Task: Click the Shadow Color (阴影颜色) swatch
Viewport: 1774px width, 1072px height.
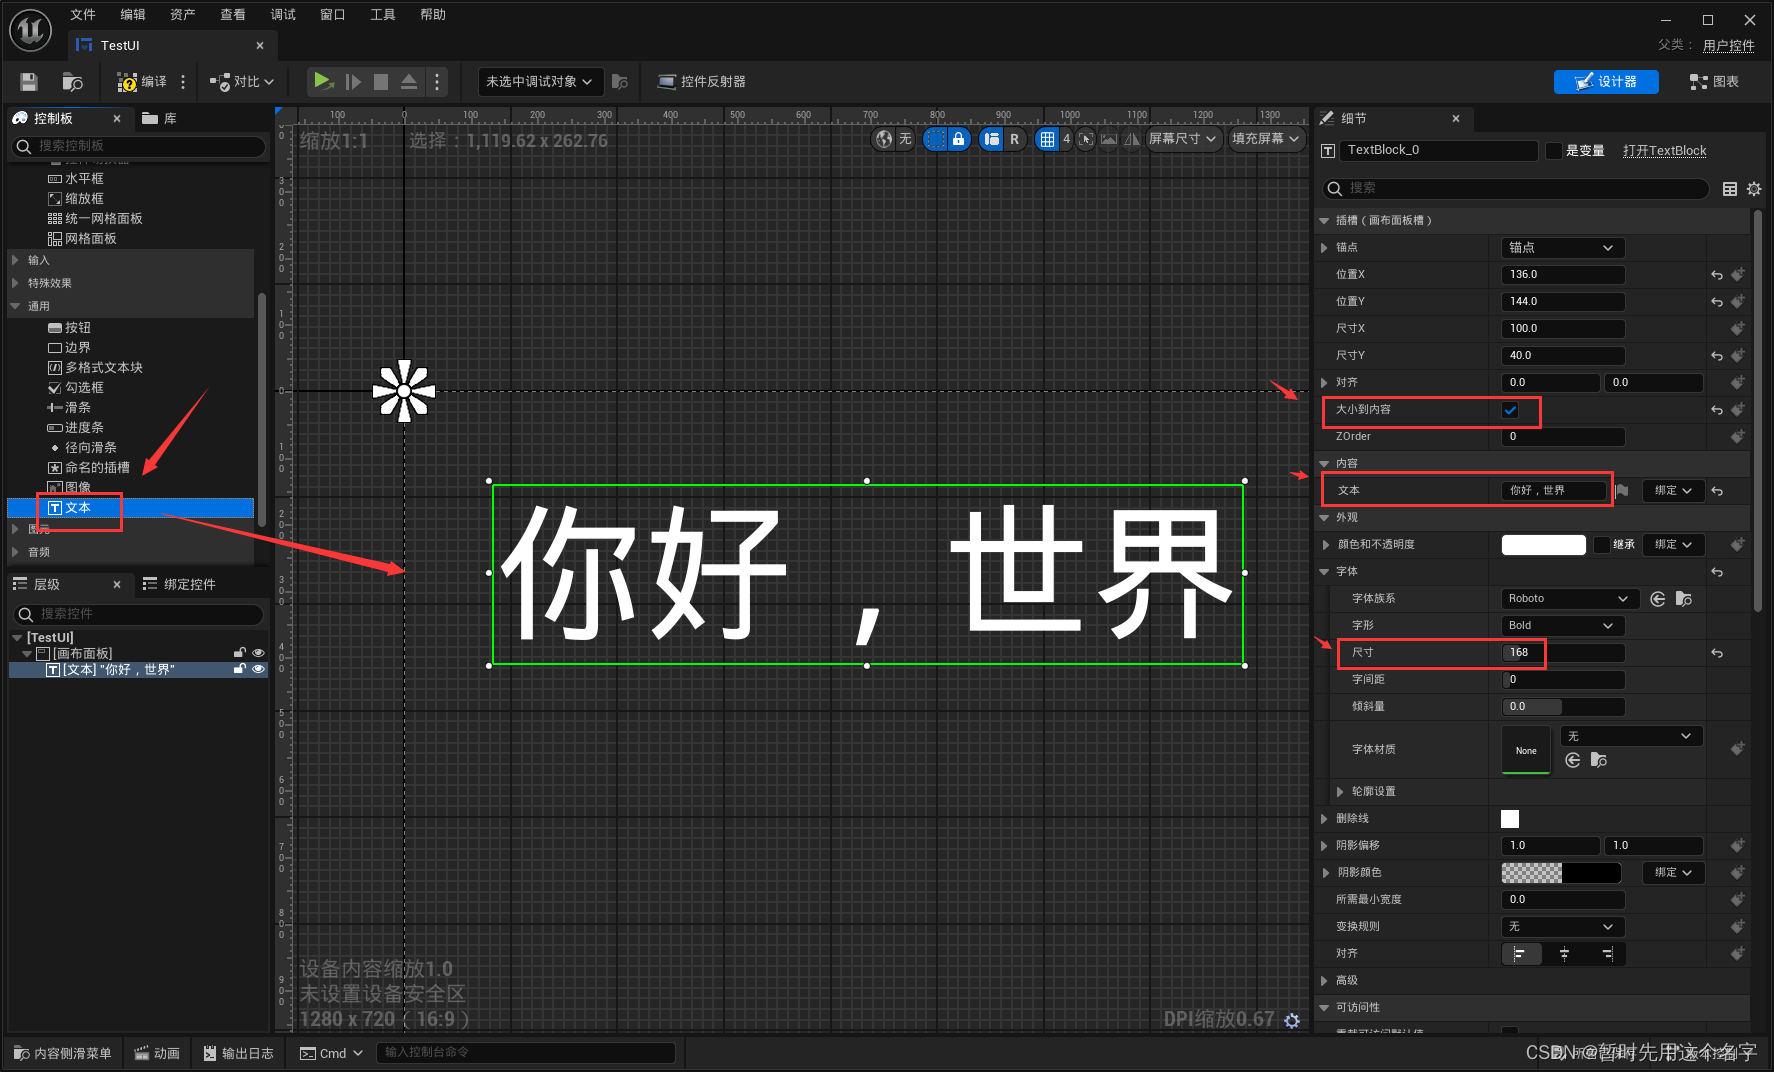Action: pos(1561,873)
